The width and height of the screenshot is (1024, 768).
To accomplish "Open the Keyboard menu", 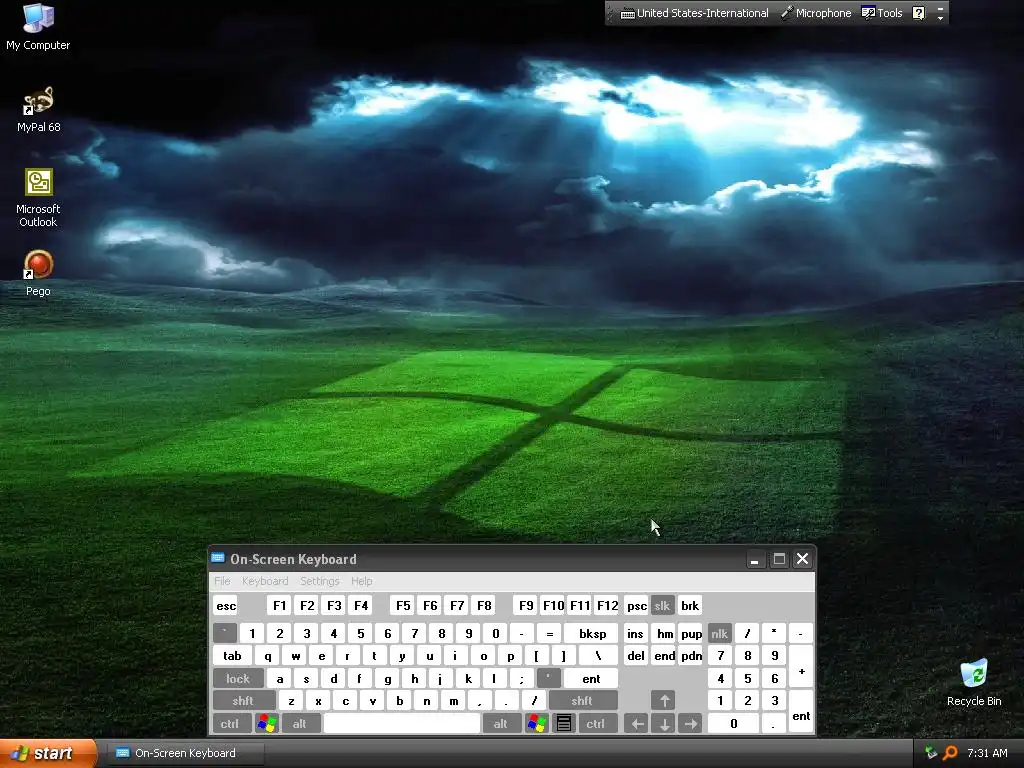I will [264, 581].
